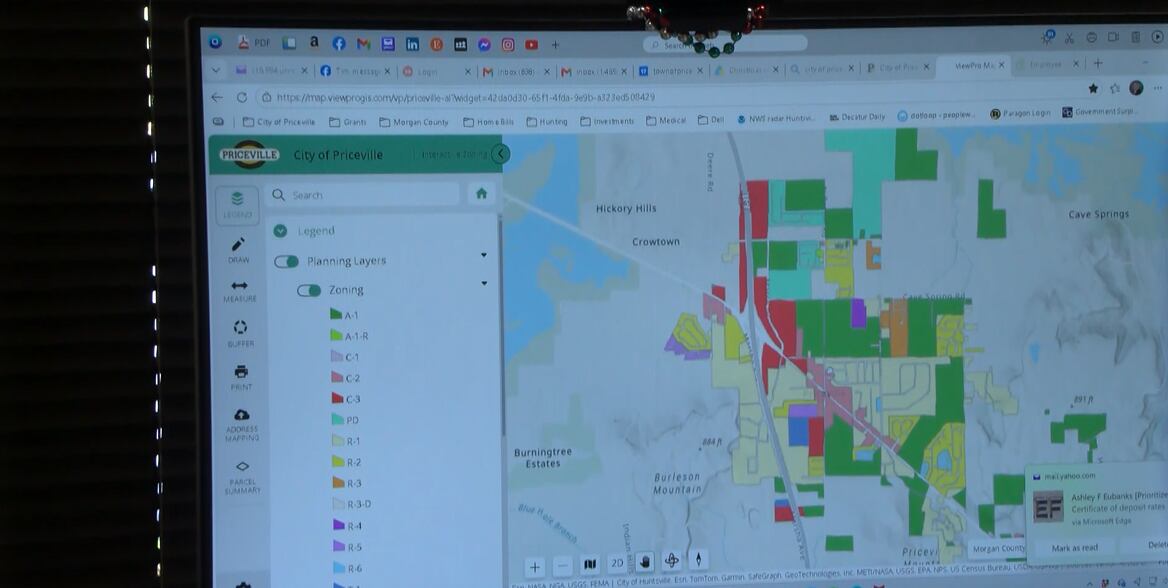This screenshot has height=588, width=1168.
Task: Open the Decatur Daily bookmark
Action: (x=857, y=117)
